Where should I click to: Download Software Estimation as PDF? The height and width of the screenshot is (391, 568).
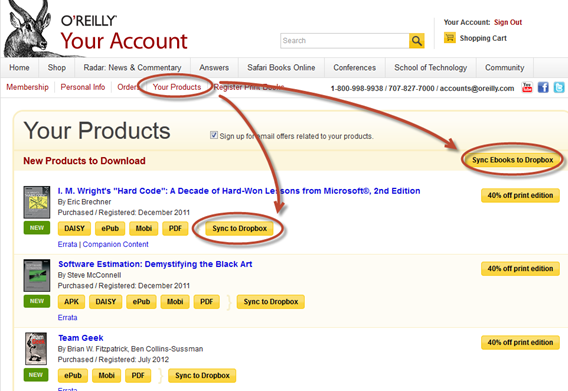[206, 301]
